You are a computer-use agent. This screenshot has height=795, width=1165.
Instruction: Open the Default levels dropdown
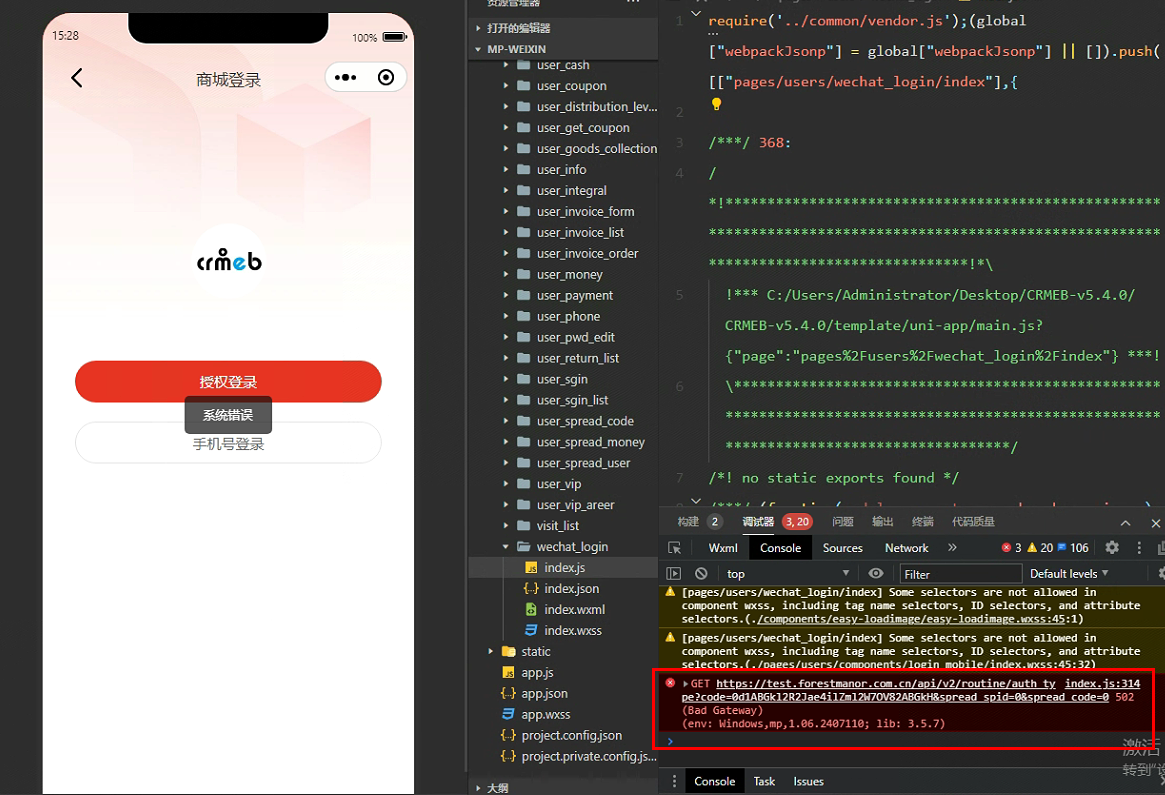point(1069,574)
